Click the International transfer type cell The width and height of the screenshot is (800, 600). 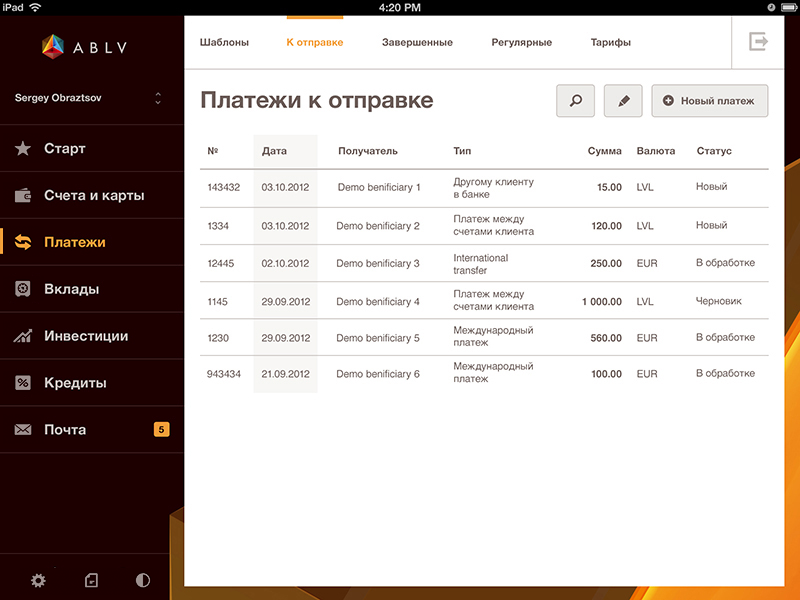pyautogui.click(x=481, y=264)
